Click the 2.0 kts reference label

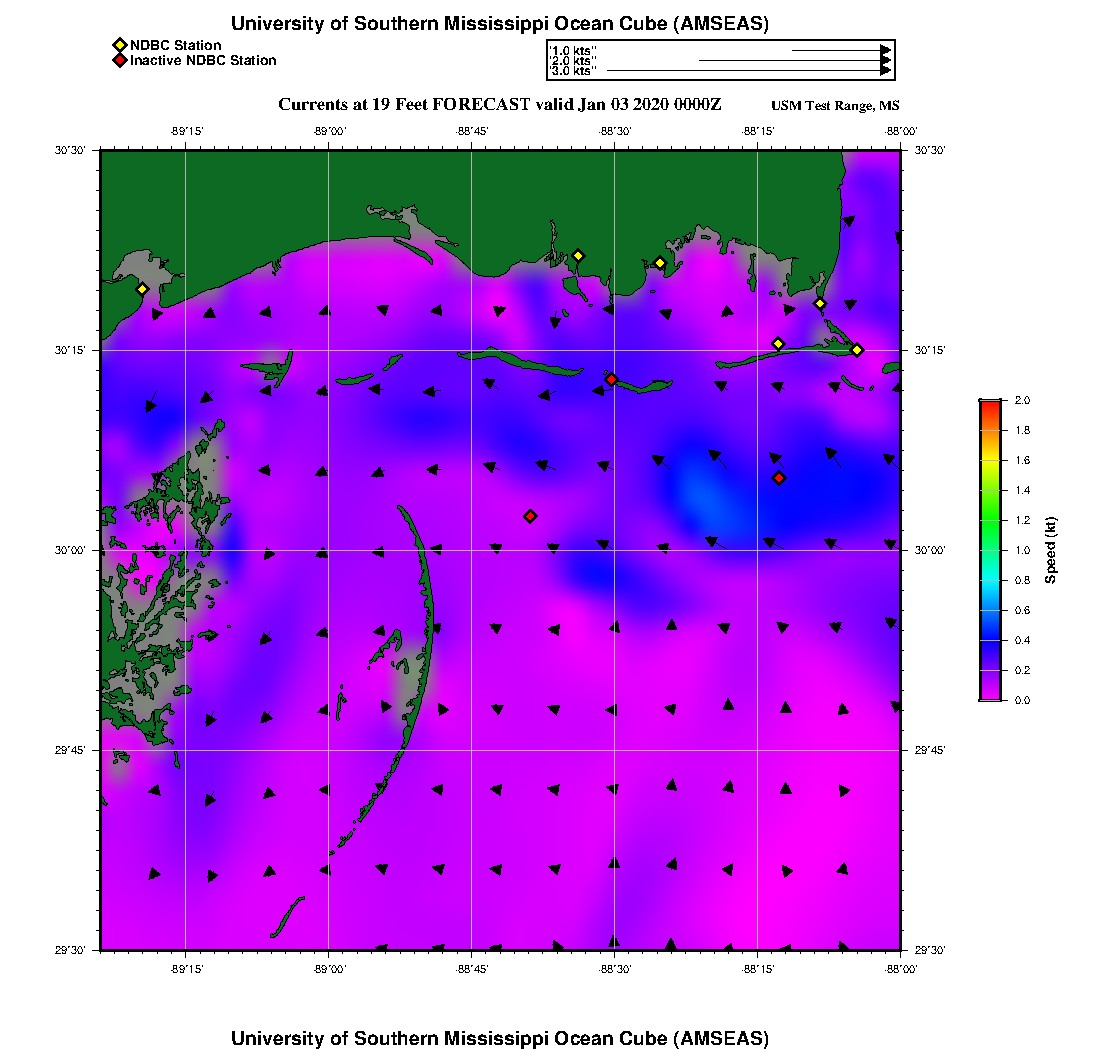(x=573, y=61)
